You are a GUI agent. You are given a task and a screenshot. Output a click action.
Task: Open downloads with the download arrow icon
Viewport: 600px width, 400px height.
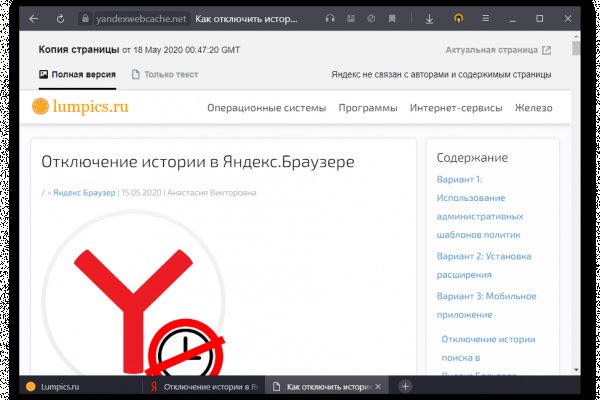tap(429, 18)
